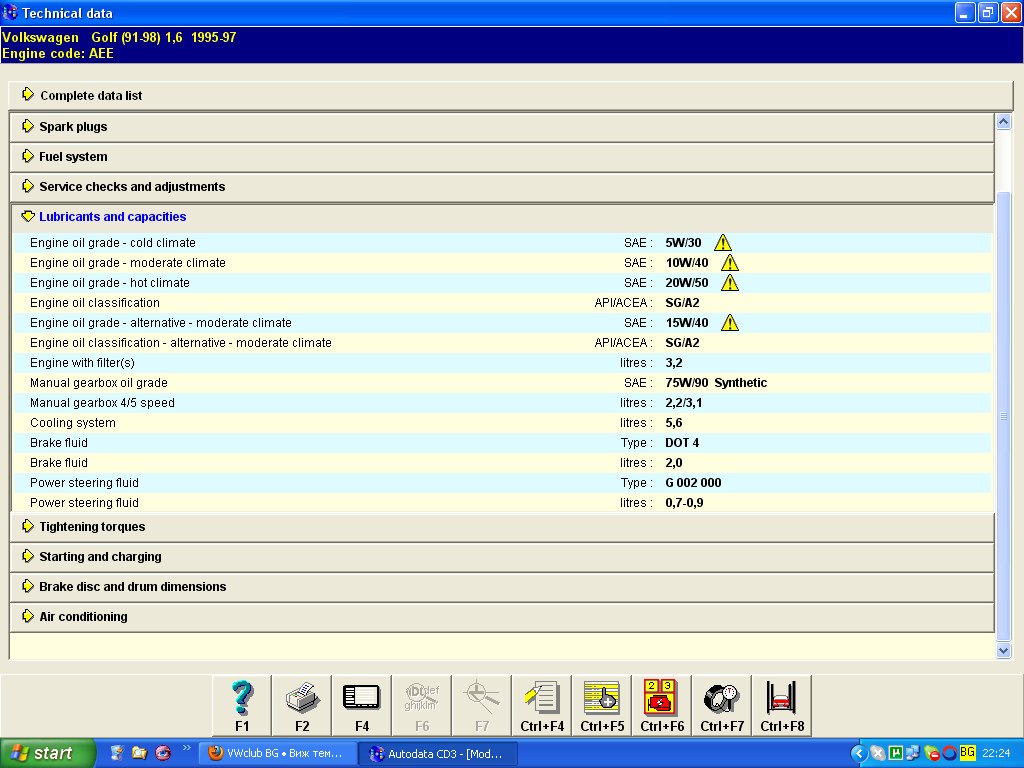
Task: Expand the Brake disc and drum dimensions section
Action: 132,587
